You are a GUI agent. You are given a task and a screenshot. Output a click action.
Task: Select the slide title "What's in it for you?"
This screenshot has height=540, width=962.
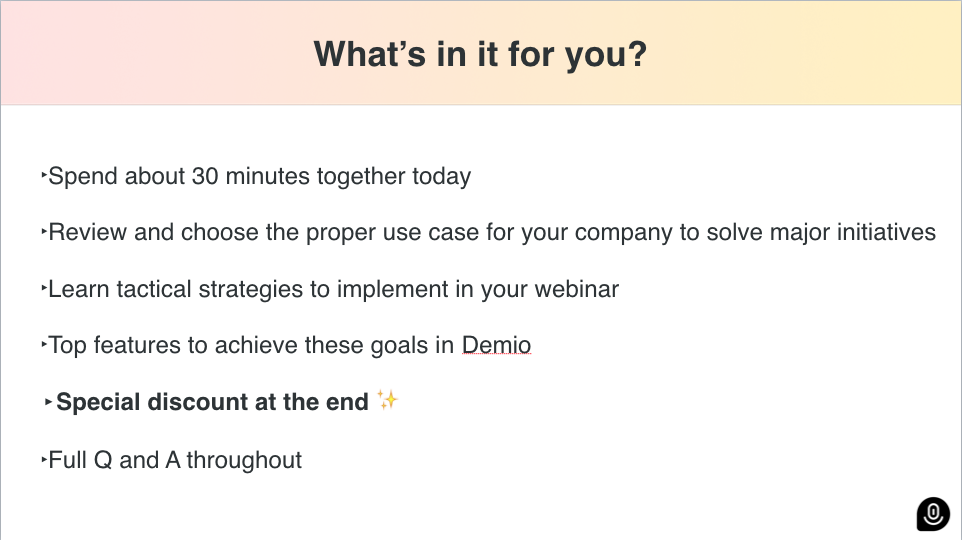480,54
